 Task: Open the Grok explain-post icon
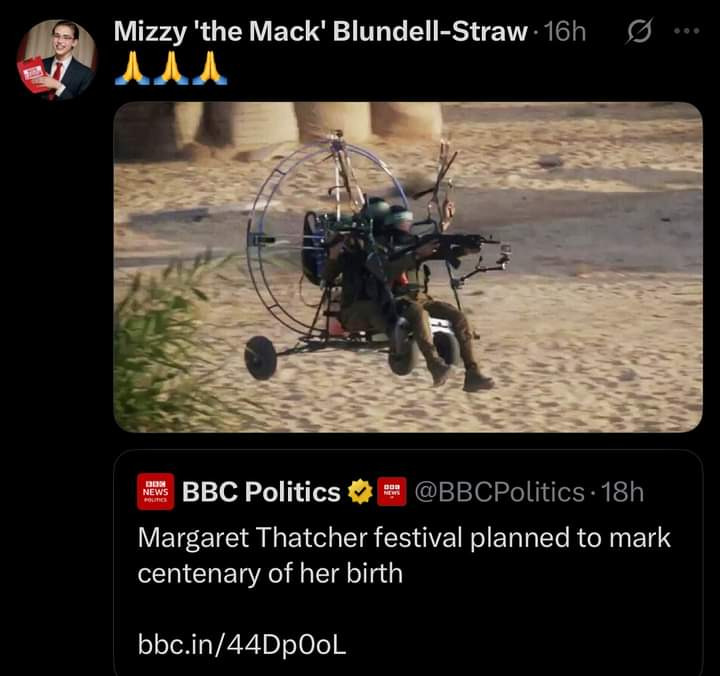click(638, 31)
